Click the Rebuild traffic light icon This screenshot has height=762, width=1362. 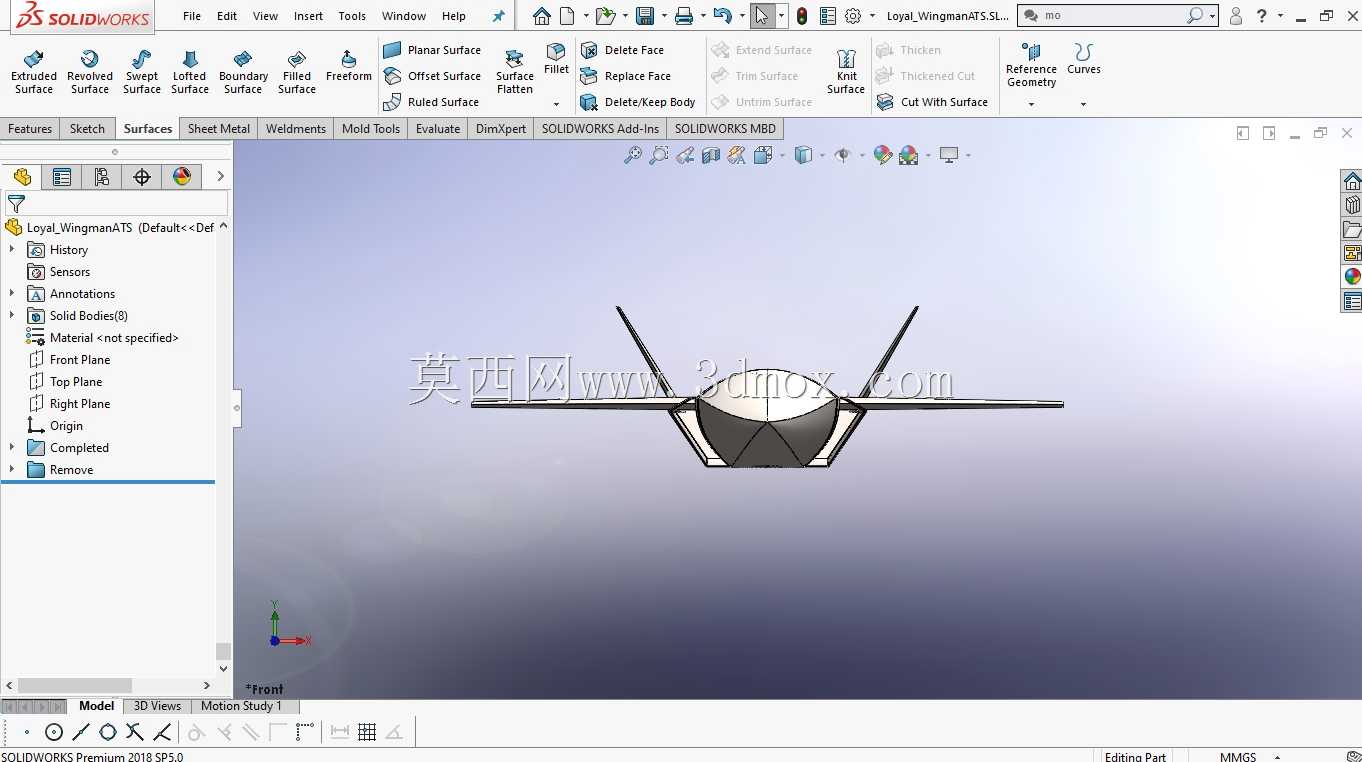pyautogui.click(x=802, y=16)
